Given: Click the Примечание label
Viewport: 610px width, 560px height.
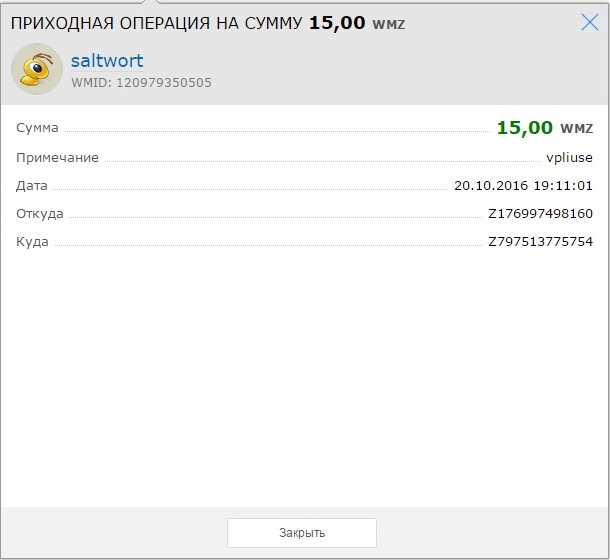Looking at the screenshot, I should (x=57, y=158).
